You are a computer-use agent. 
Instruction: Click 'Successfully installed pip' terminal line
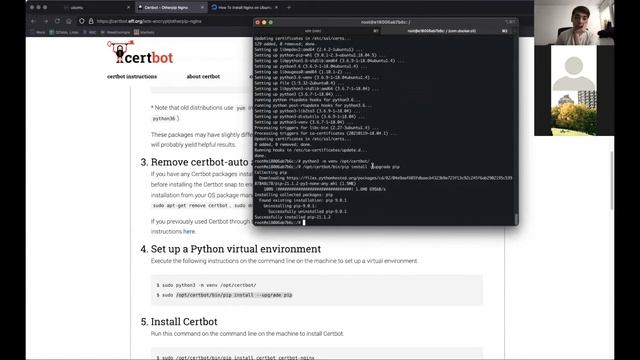292,217
